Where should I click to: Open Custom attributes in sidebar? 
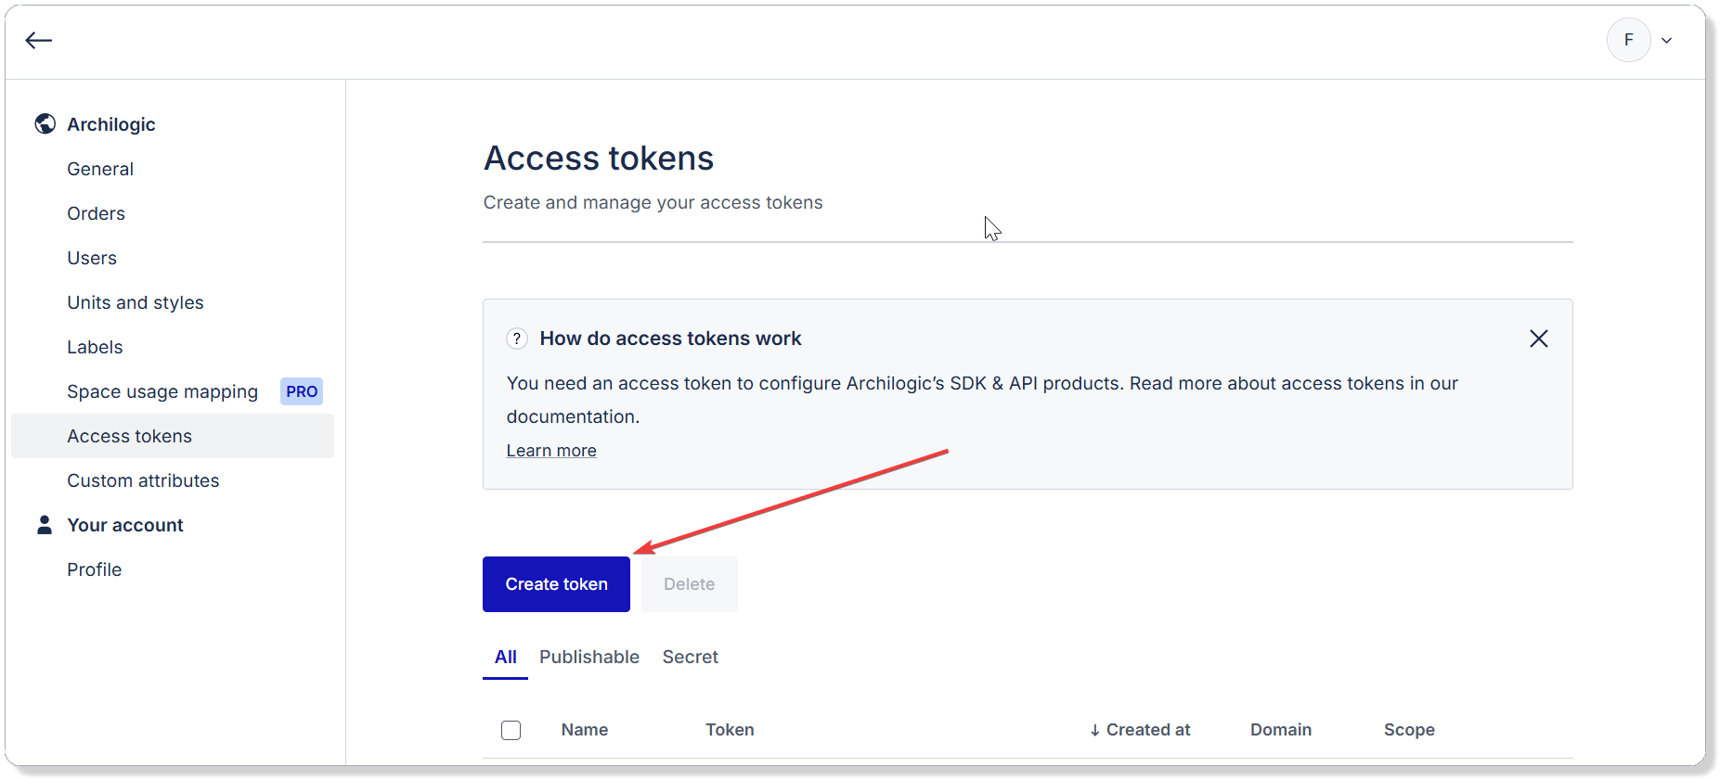coord(143,481)
